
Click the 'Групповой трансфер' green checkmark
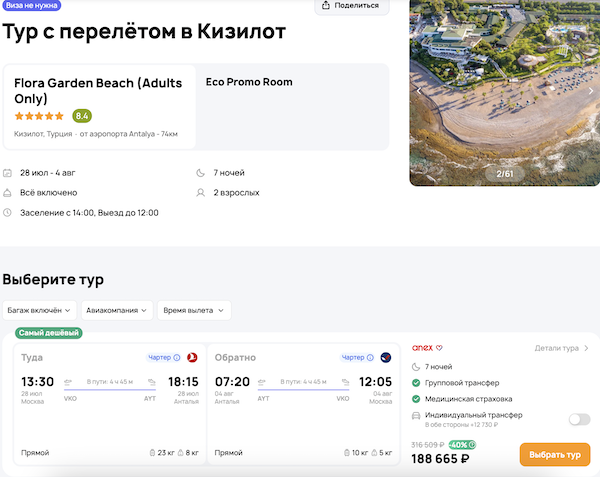[x=416, y=382]
